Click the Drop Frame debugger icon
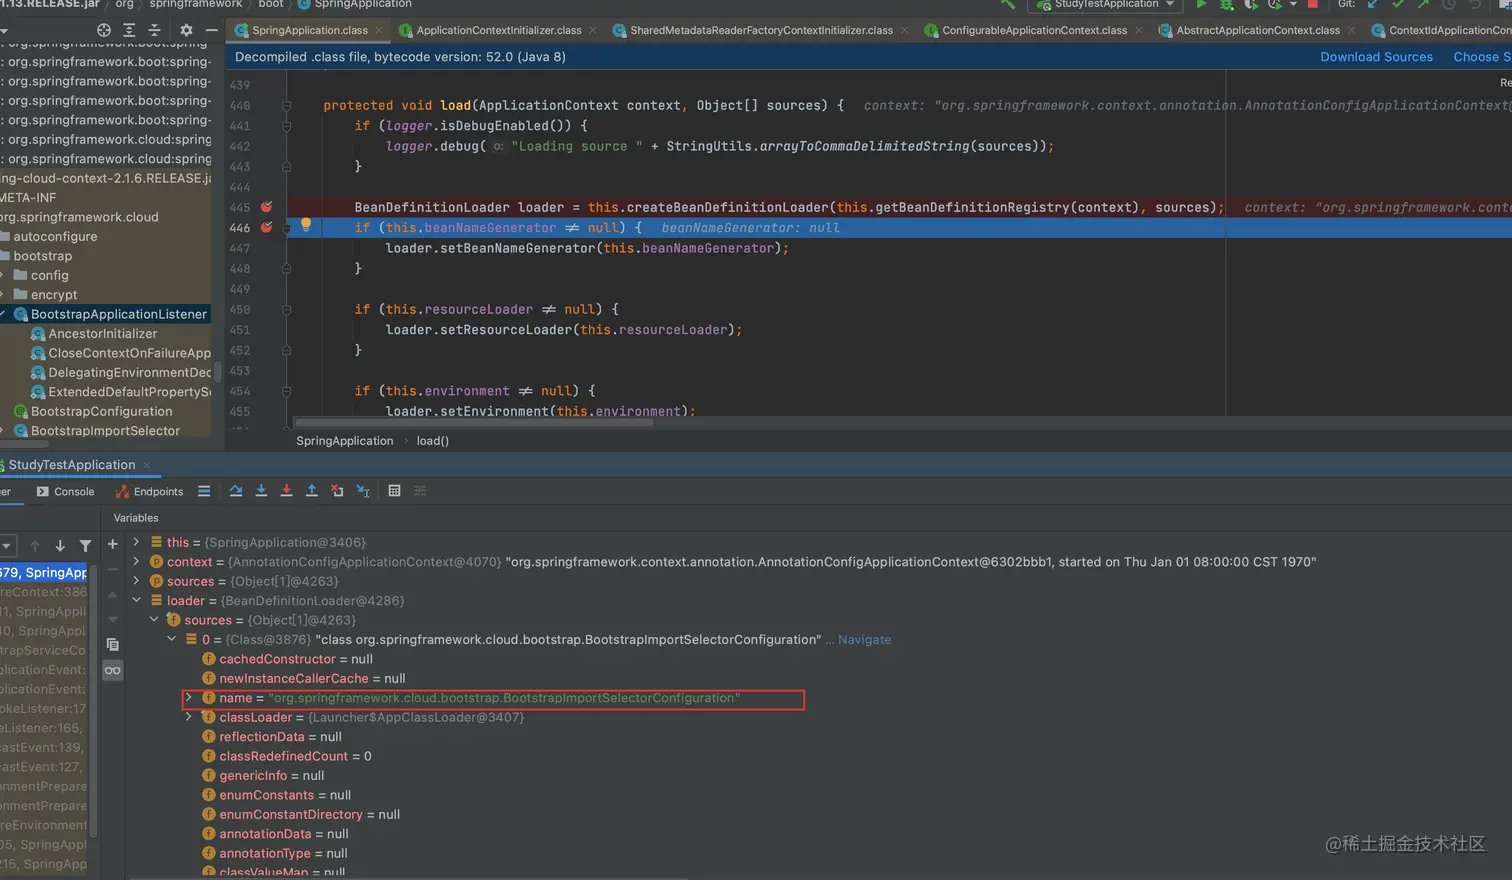Viewport: 1512px width, 880px height. 337,491
